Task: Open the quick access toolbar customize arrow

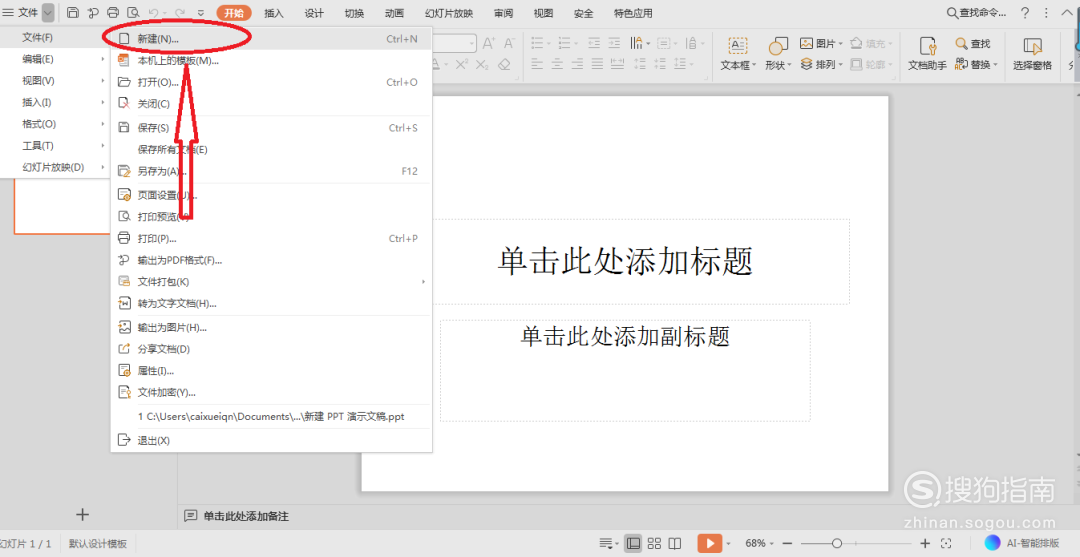Action: 200,12
